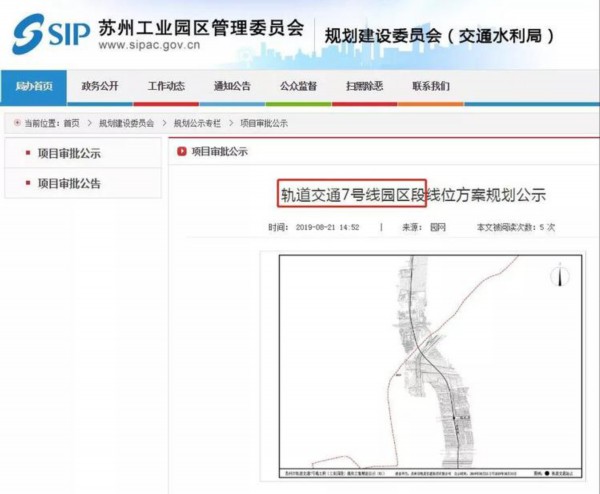The width and height of the screenshot is (600, 494).
Task: Open the Line 7 route plan map image
Action: [x=430, y=367]
